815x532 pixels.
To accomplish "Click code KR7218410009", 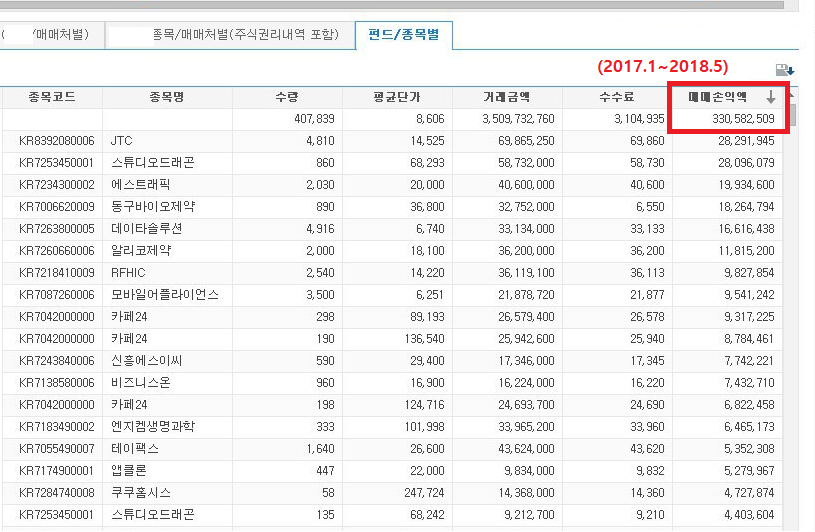I will click(57, 273).
